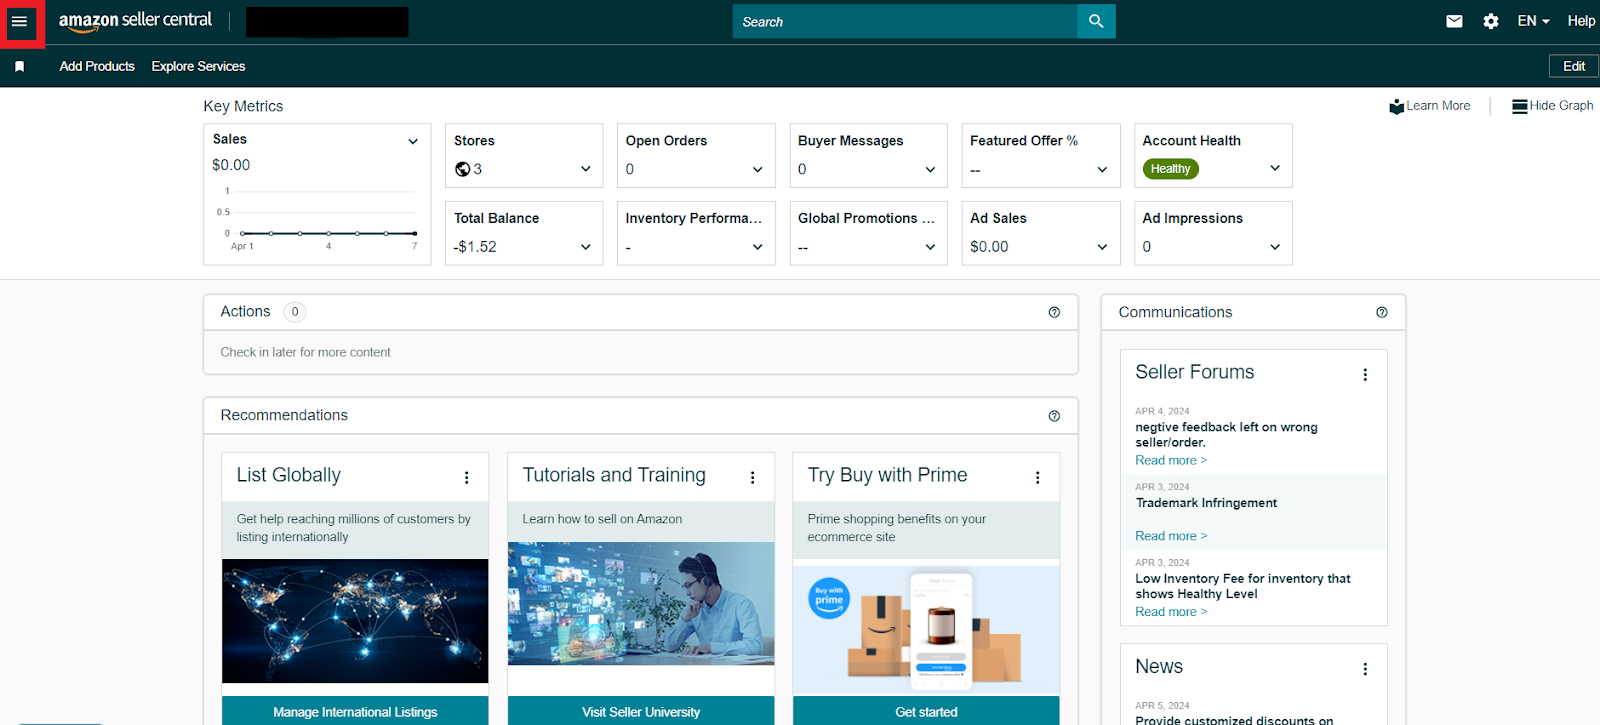Click Manage International Listings button
Image resolution: width=1600 pixels, height=725 pixels.
[355, 711]
